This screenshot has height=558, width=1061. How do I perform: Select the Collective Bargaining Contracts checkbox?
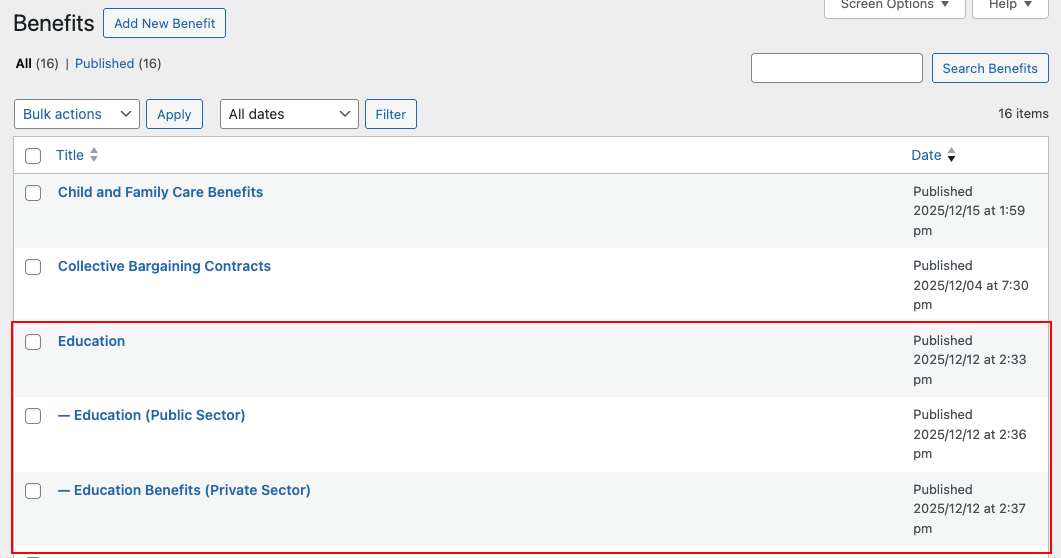click(x=33, y=267)
